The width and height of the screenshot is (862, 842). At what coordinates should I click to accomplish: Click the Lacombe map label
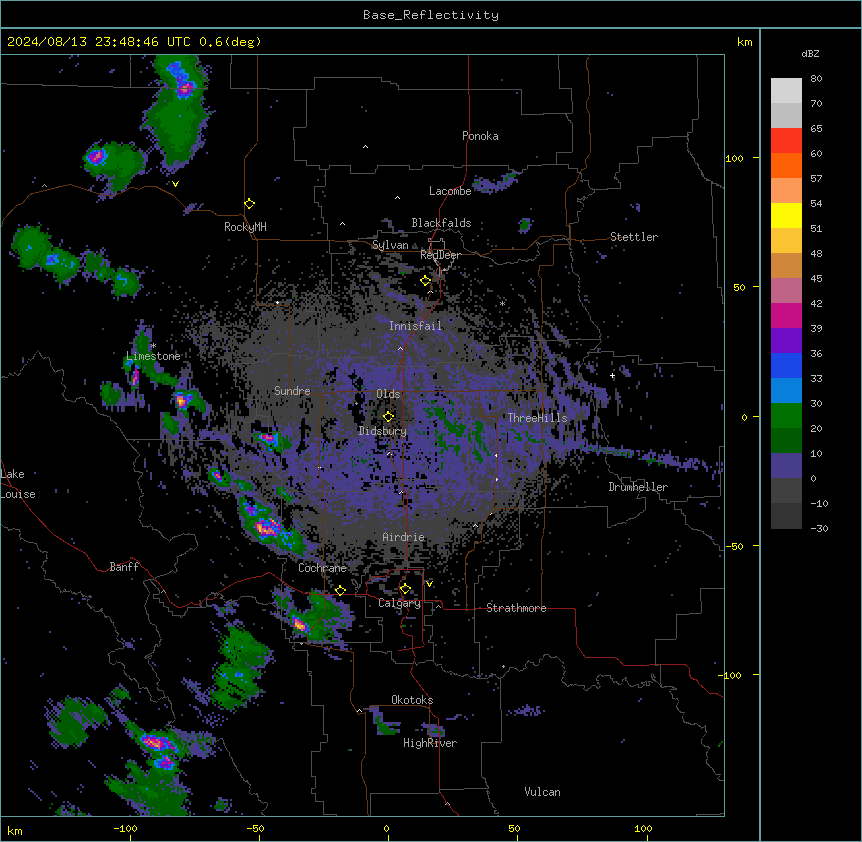click(x=450, y=191)
